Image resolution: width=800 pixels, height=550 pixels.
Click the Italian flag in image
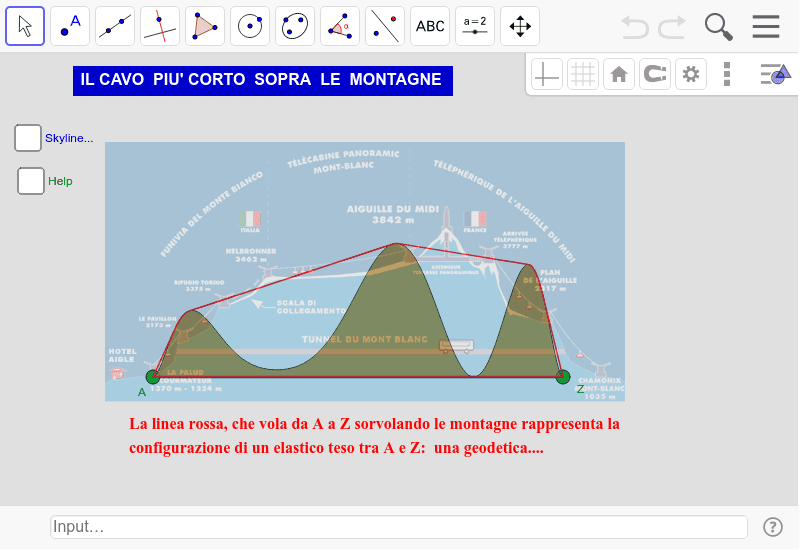pyautogui.click(x=250, y=219)
